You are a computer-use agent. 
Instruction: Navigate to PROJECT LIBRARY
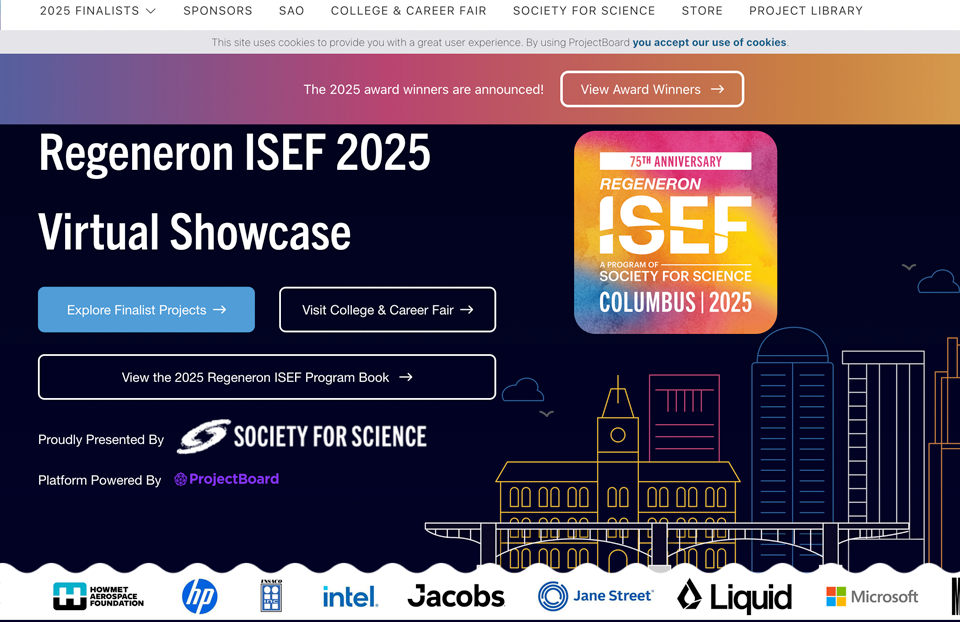tap(806, 11)
